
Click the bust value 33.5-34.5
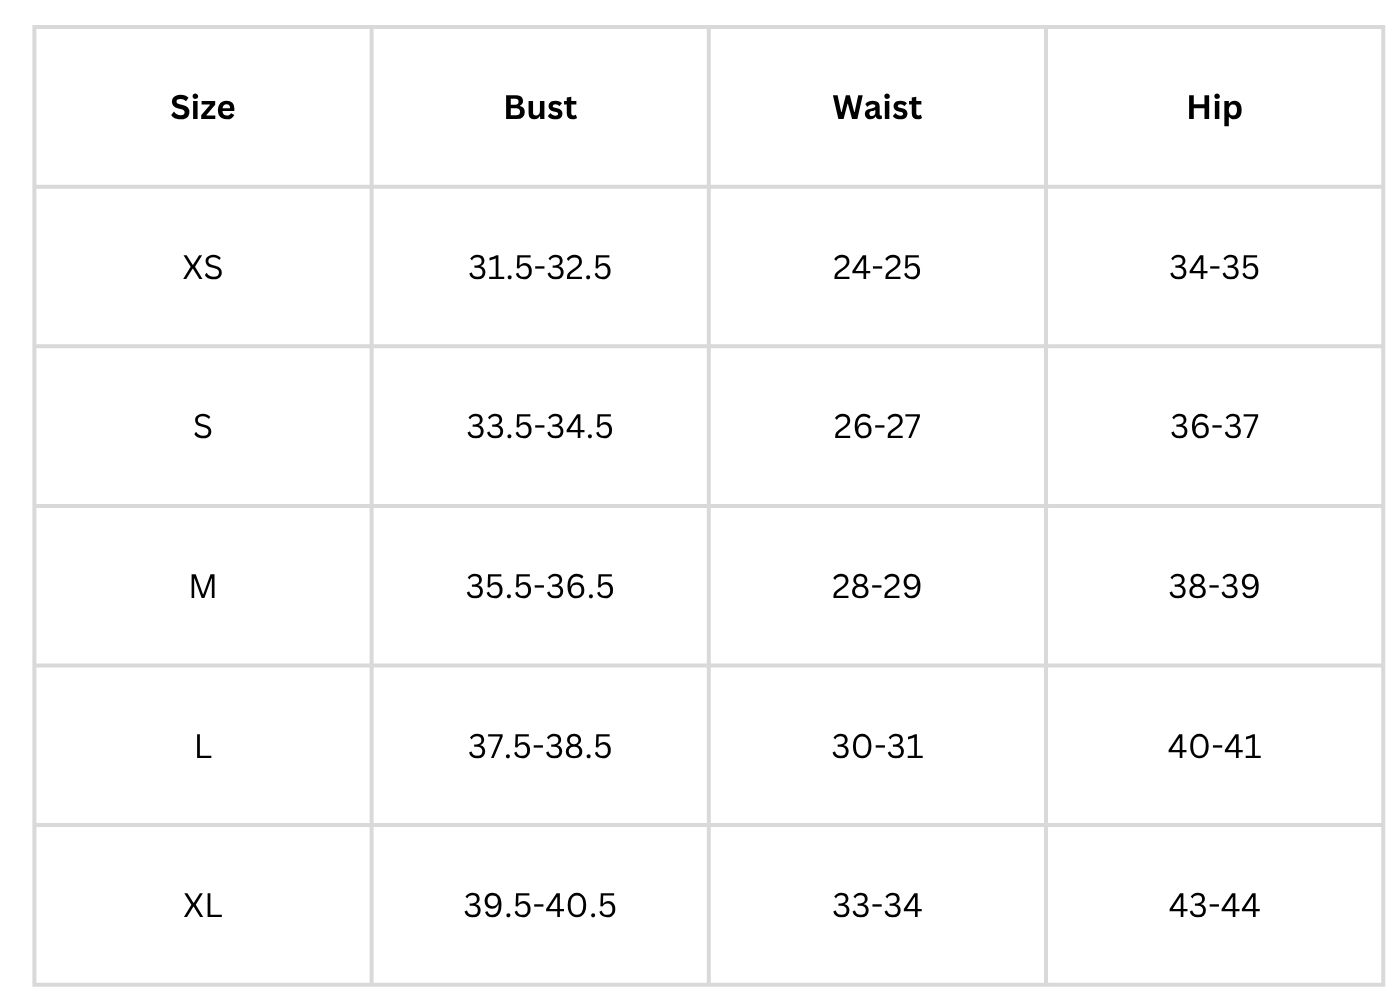click(x=540, y=427)
